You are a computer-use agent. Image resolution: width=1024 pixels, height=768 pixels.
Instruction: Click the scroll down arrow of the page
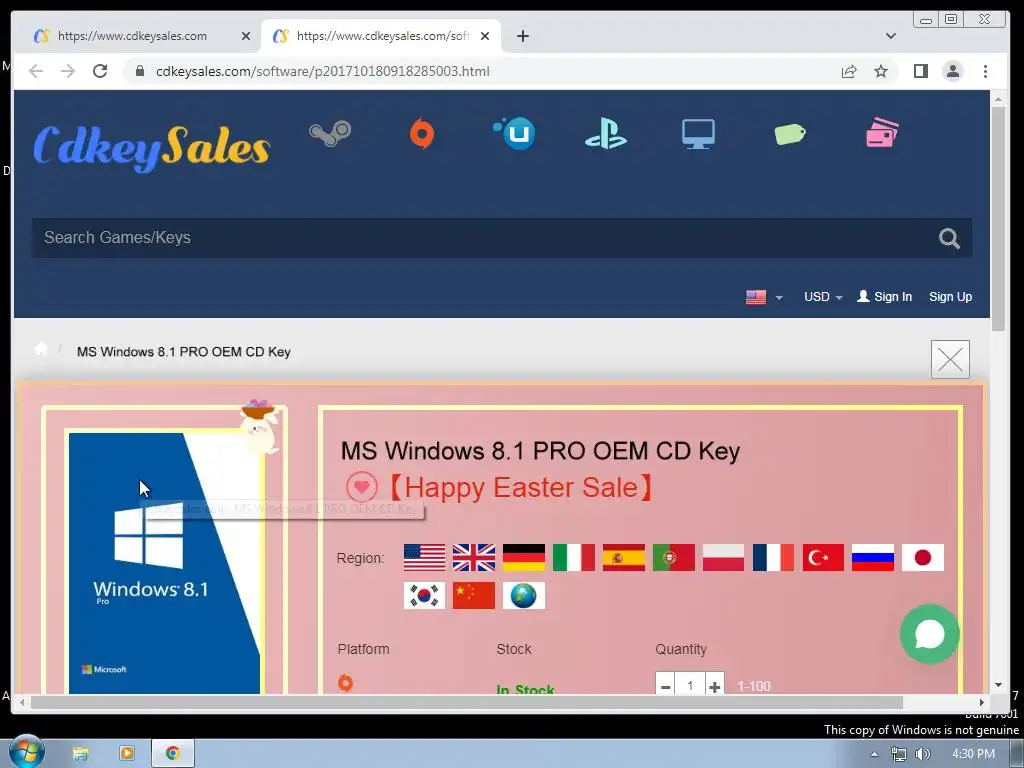998,685
